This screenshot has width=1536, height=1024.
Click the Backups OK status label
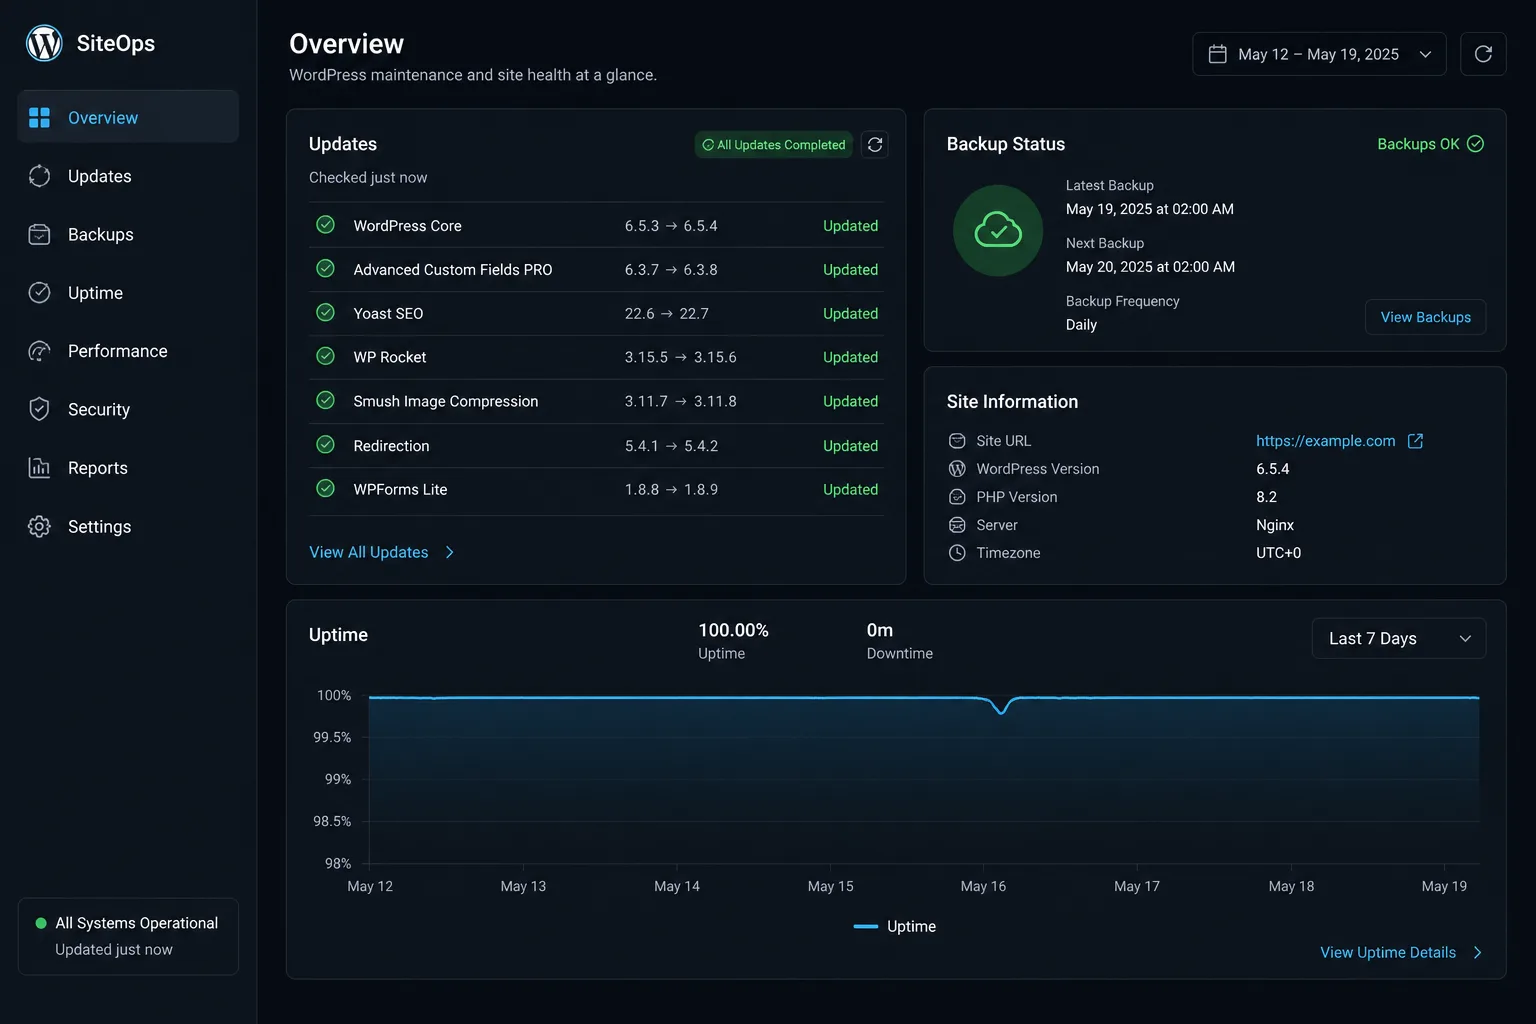[1418, 144]
